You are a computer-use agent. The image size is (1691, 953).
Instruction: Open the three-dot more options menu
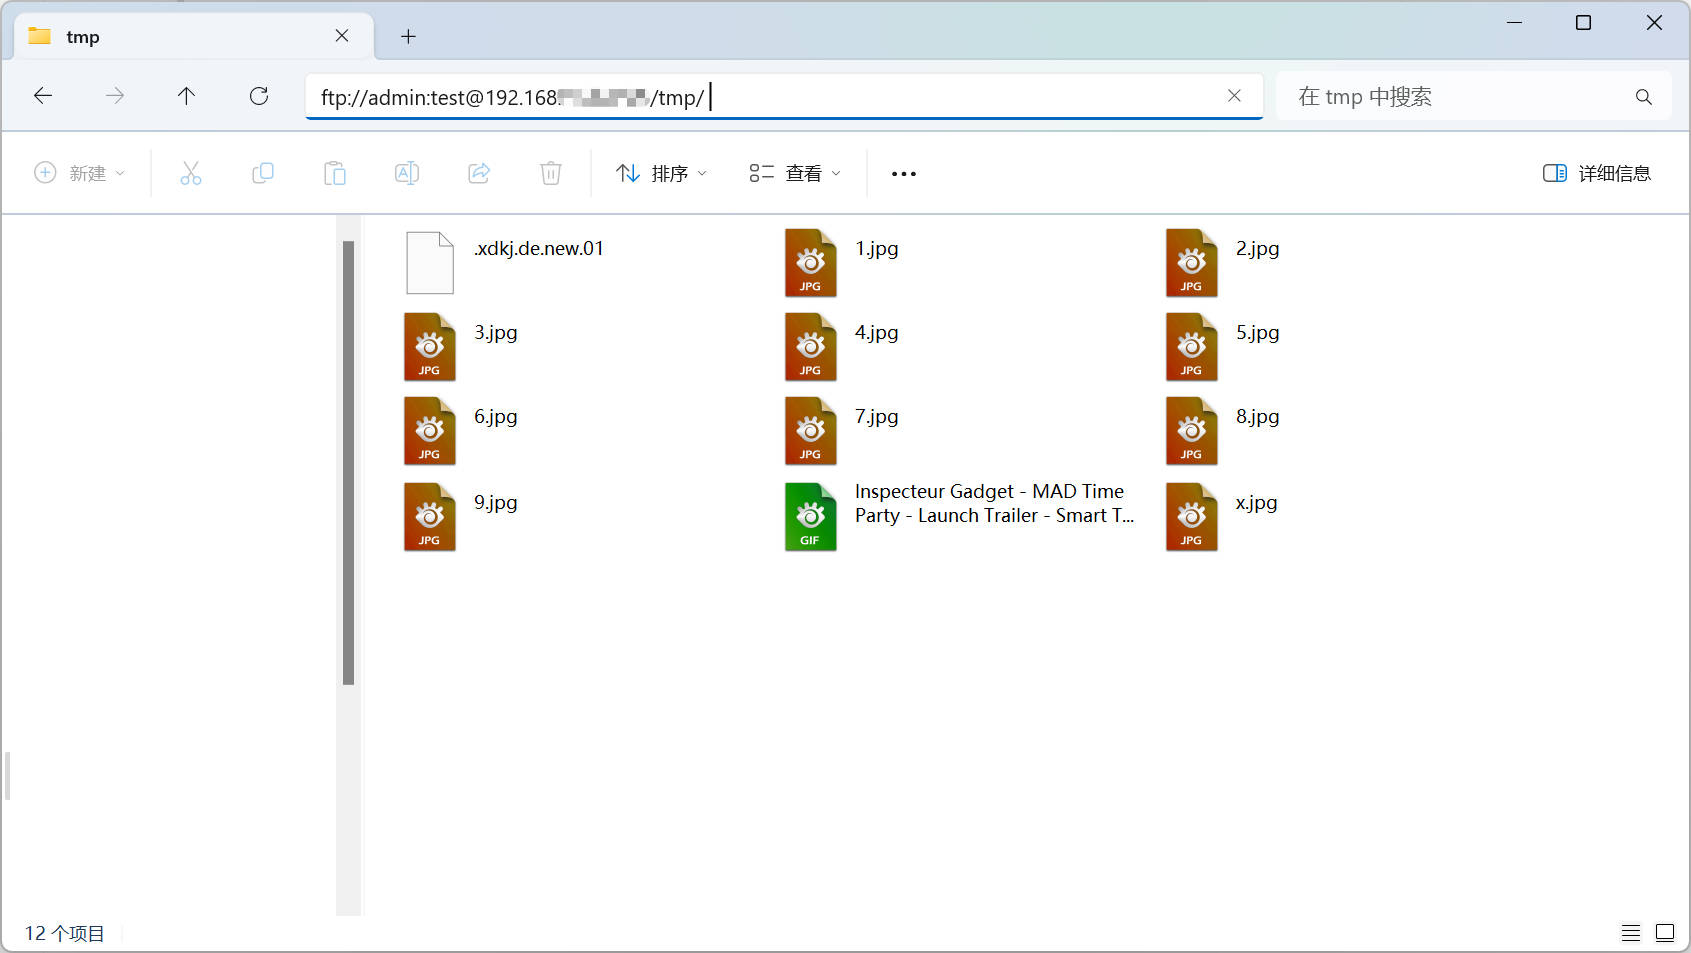tap(903, 173)
